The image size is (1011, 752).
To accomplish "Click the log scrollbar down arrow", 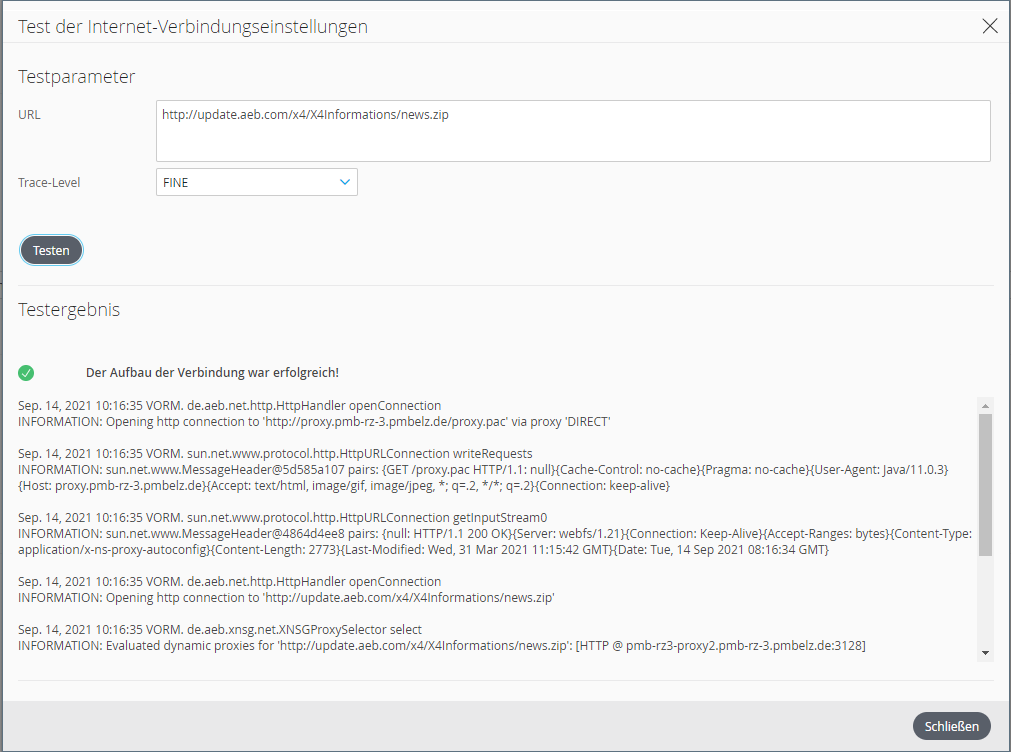I will coord(985,653).
